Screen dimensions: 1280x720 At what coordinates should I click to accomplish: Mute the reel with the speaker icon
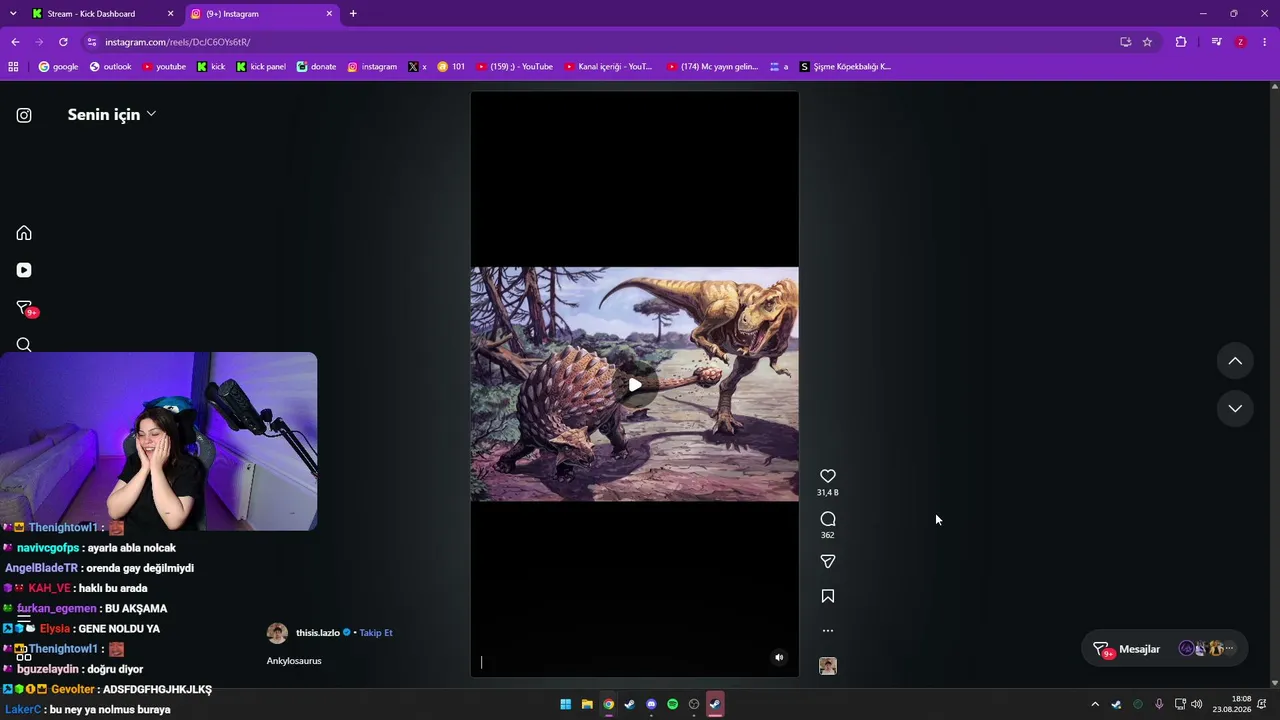[779, 657]
